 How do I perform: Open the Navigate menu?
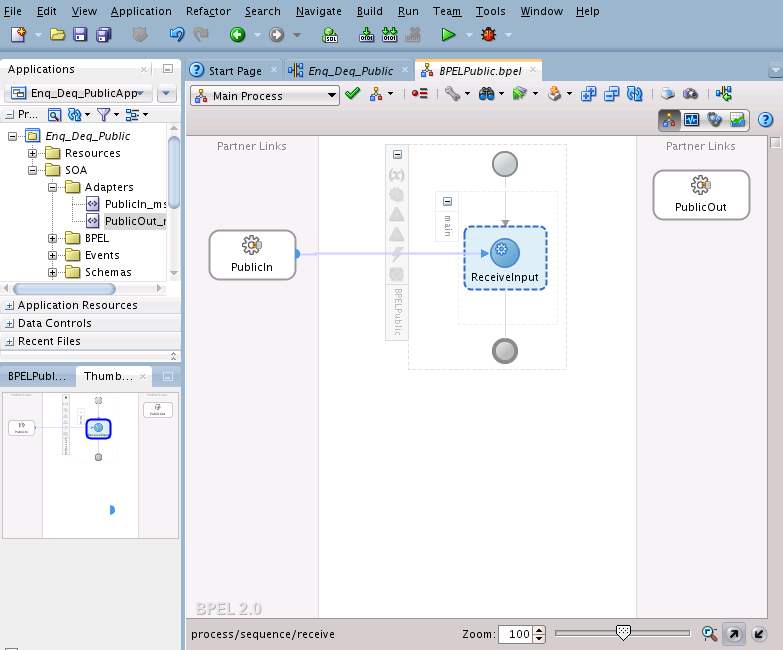click(x=319, y=11)
